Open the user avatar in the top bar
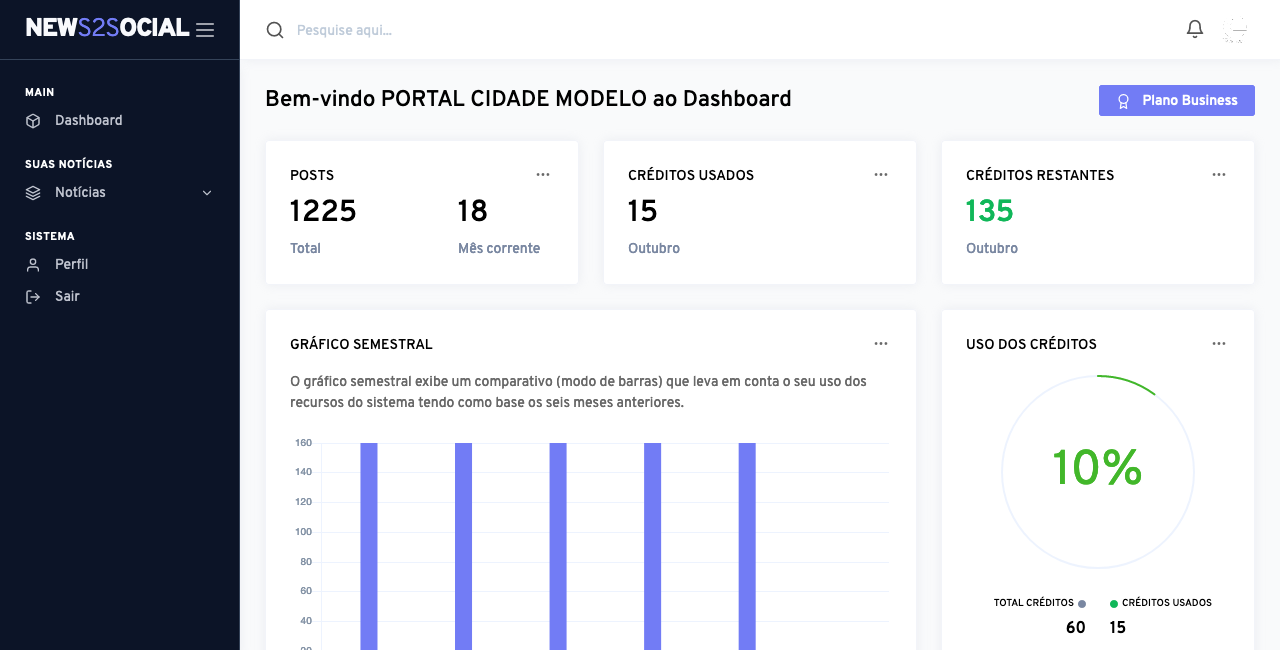Screen dimensions: 1280x650 [1235, 30]
